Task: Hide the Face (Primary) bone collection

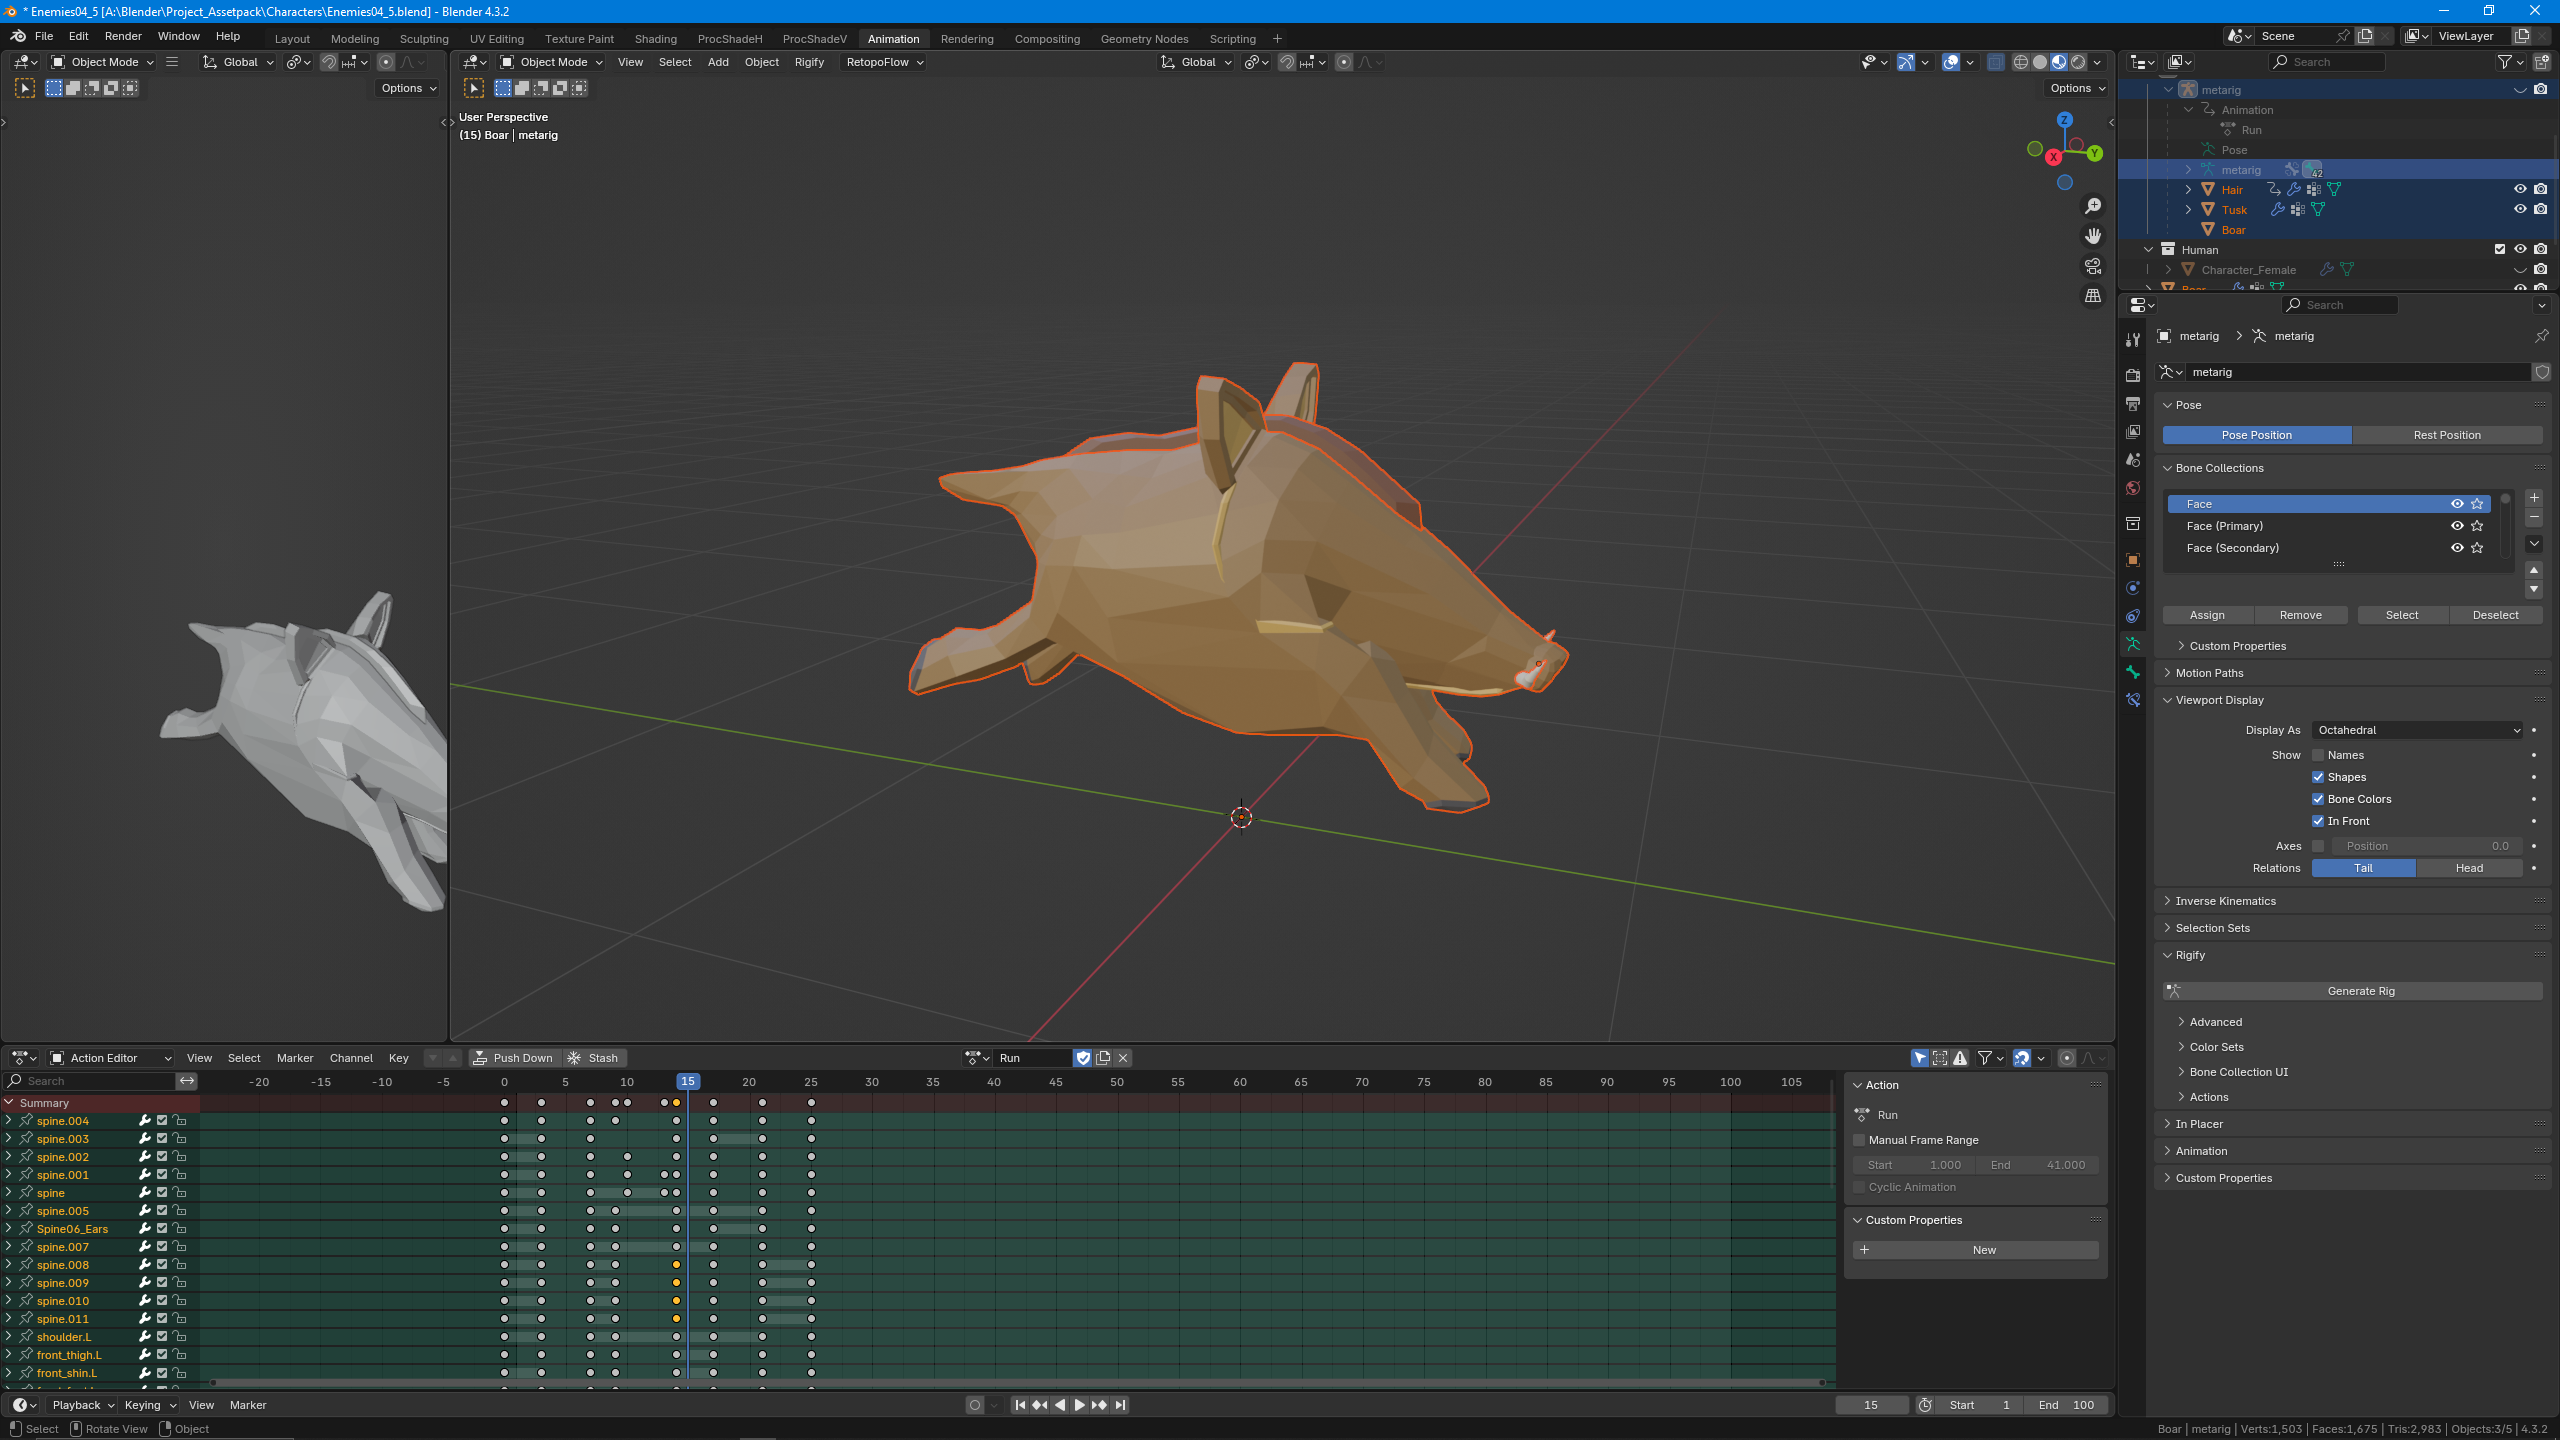Action: coord(2457,526)
